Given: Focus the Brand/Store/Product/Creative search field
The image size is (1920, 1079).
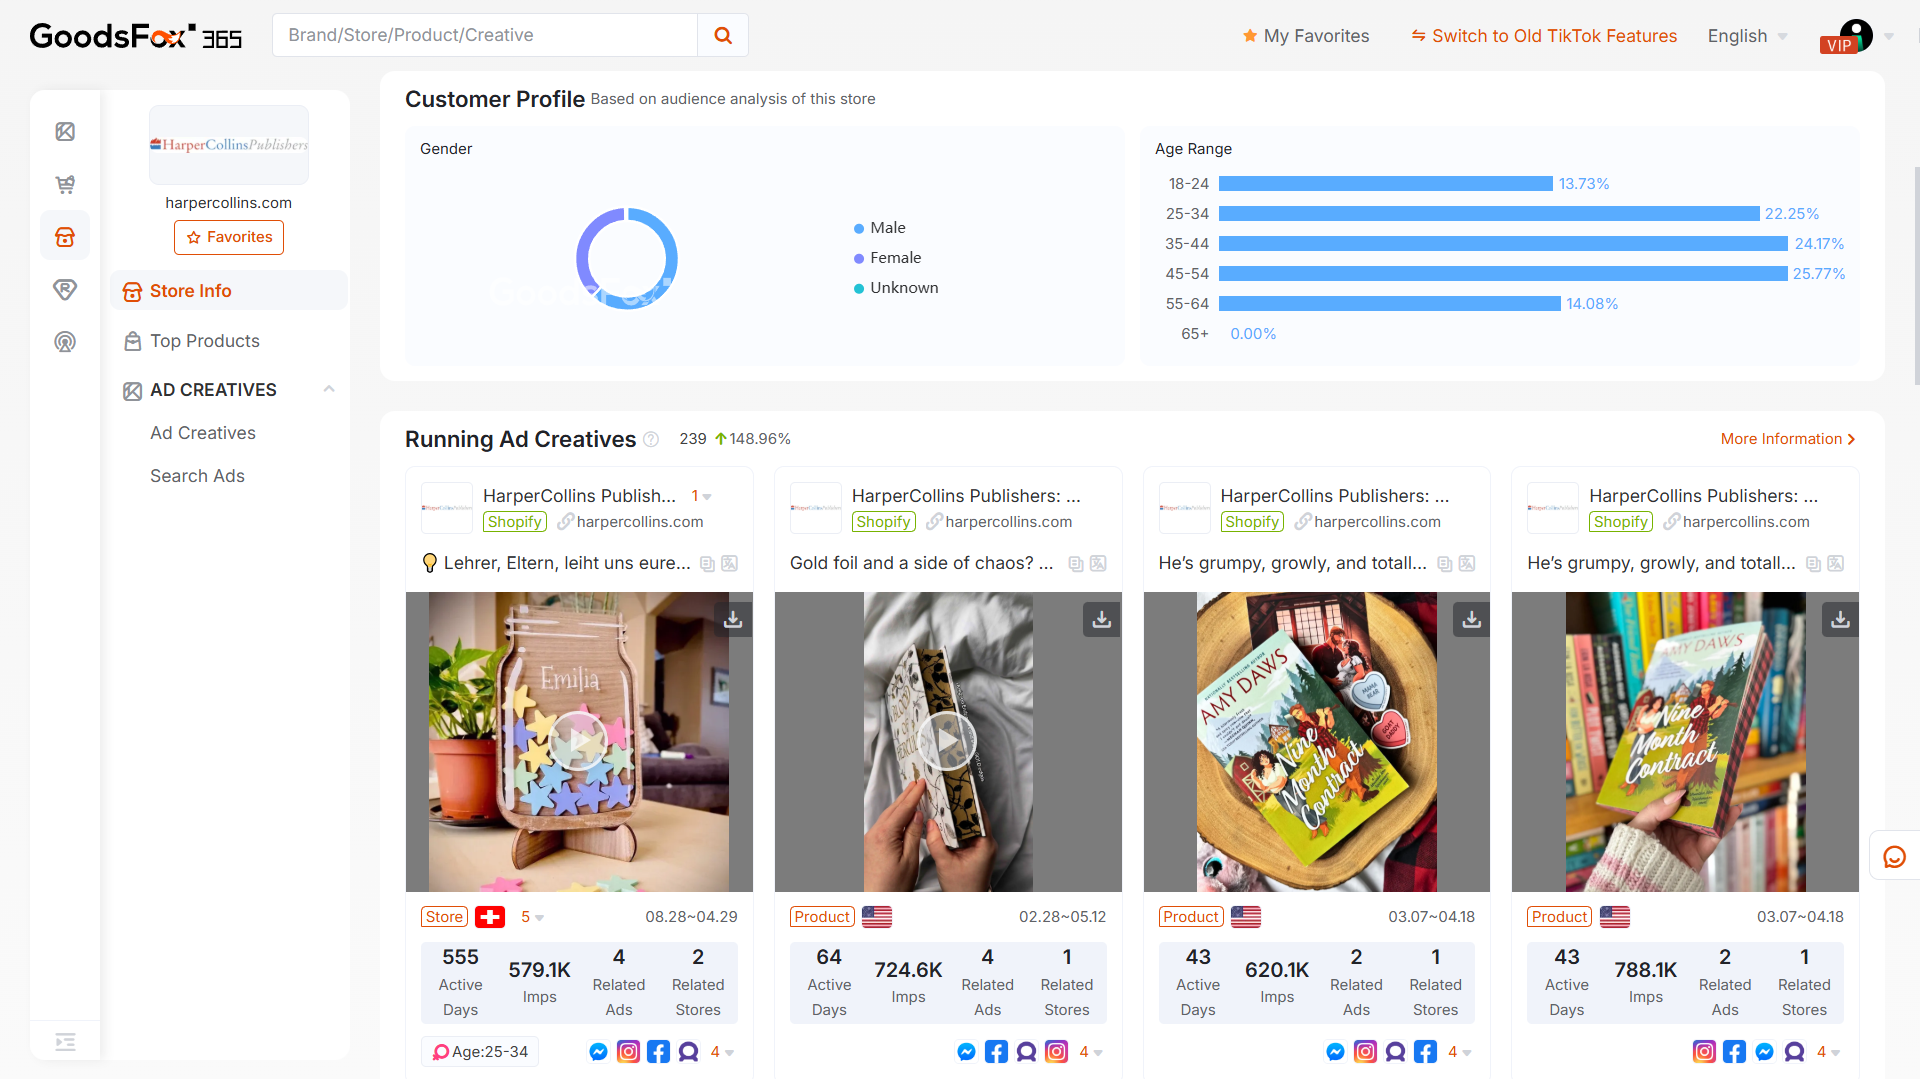Looking at the screenshot, I should click(x=485, y=35).
